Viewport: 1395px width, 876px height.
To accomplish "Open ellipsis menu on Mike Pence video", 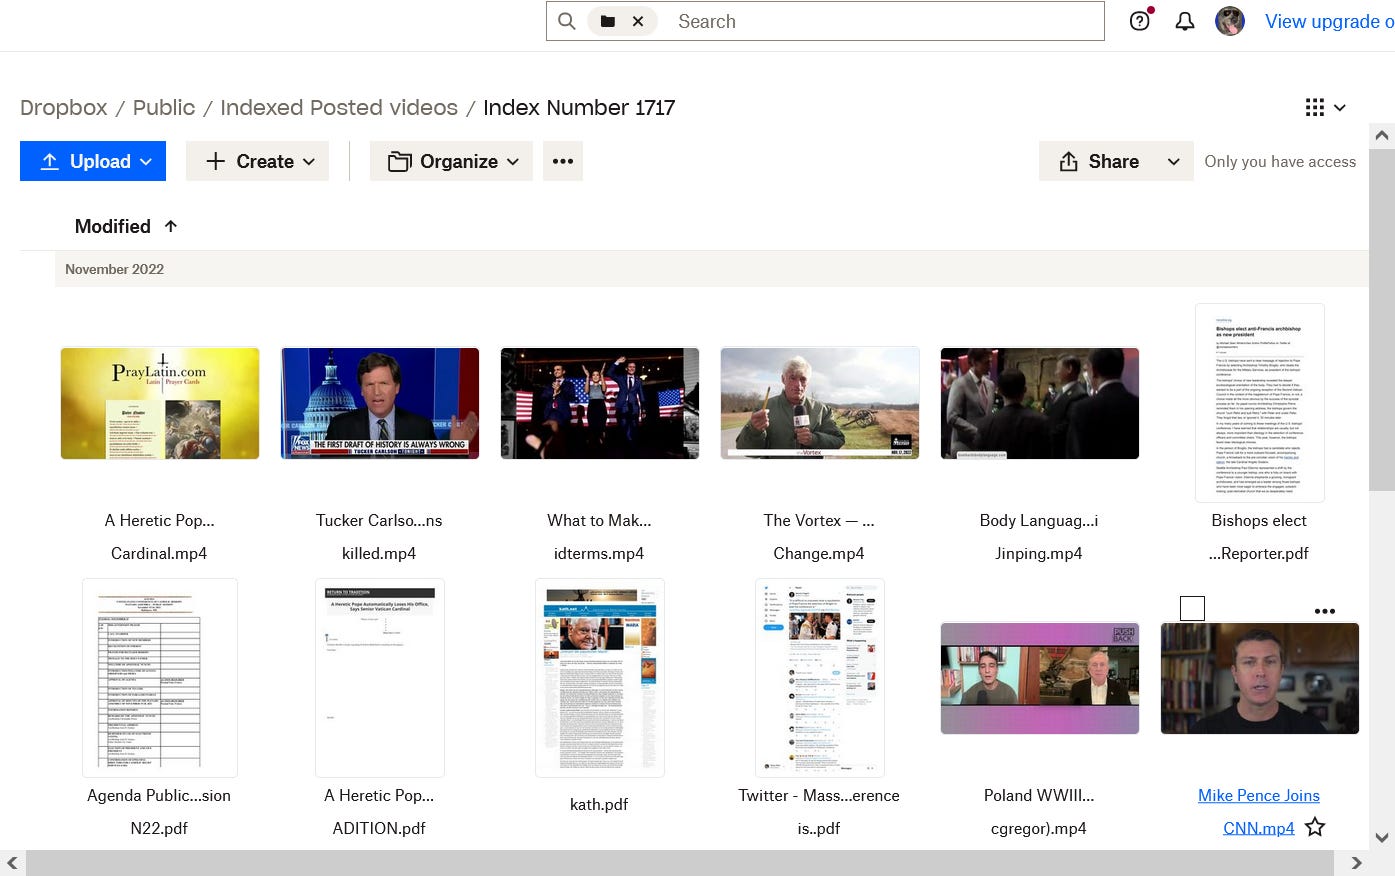I will pyautogui.click(x=1325, y=611).
